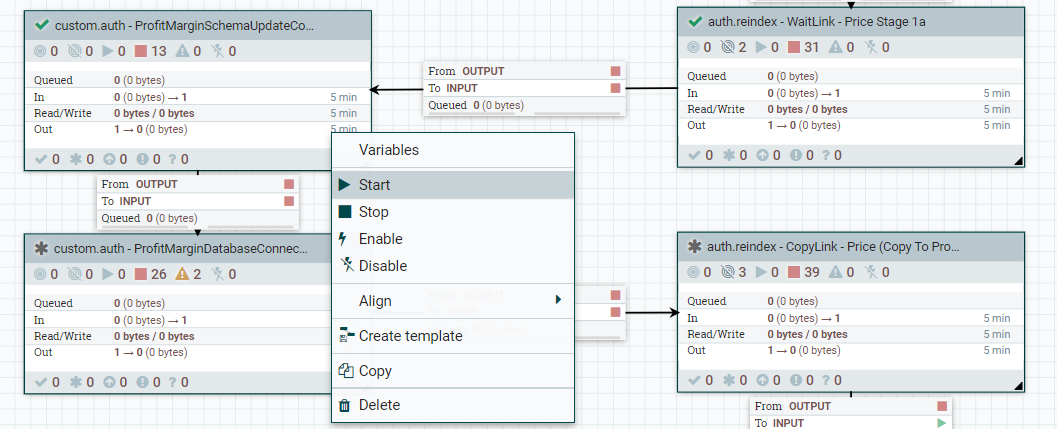Click asterisk icon on CopyLink - Price group header
Image resolution: width=1057 pixels, height=429 pixels.
[695, 246]
